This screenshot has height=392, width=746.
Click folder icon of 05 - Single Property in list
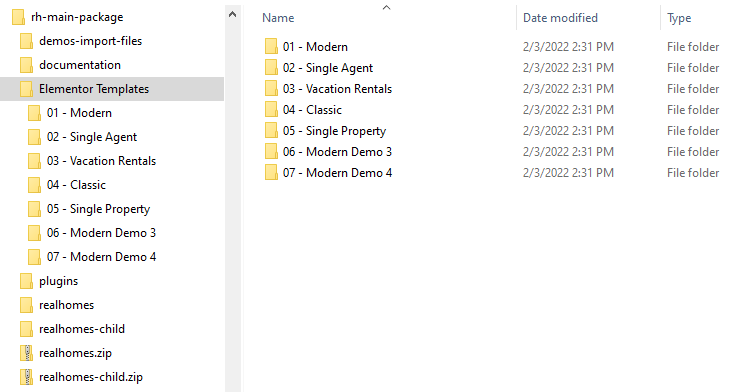271,131
